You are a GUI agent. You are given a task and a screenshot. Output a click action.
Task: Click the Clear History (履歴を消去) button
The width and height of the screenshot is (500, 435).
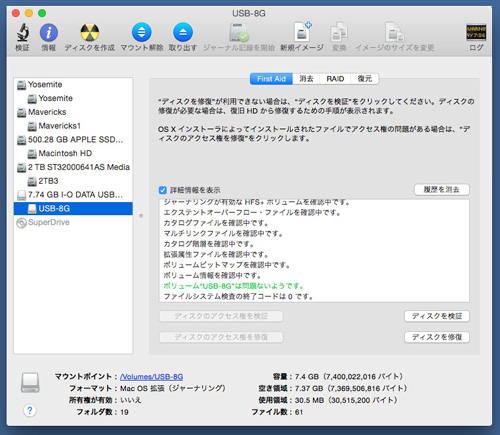(442, 190)
